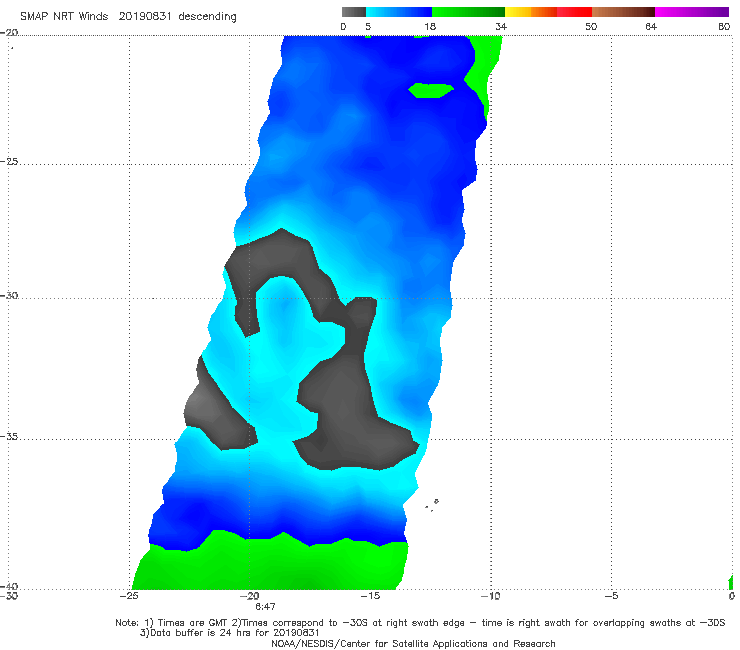Screen dimensions: 740x650
Task: Click the yellow-orange segment of the color bar
Action: (530, 12)
